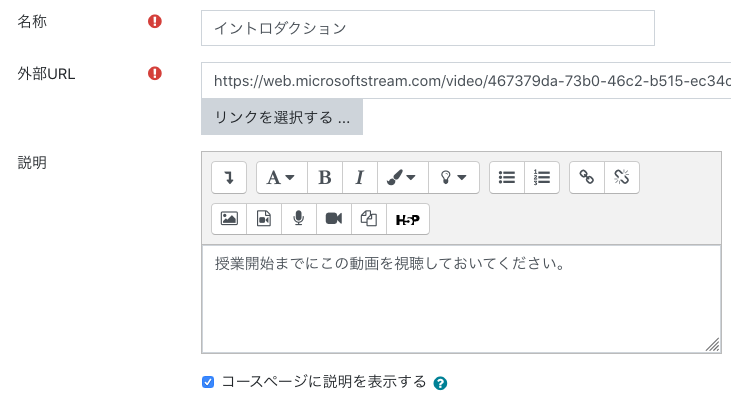The height and width of the screenshot is (404, 731).
Task: Click the コースページに説明を表示する label text
Action: coord(324,382)
